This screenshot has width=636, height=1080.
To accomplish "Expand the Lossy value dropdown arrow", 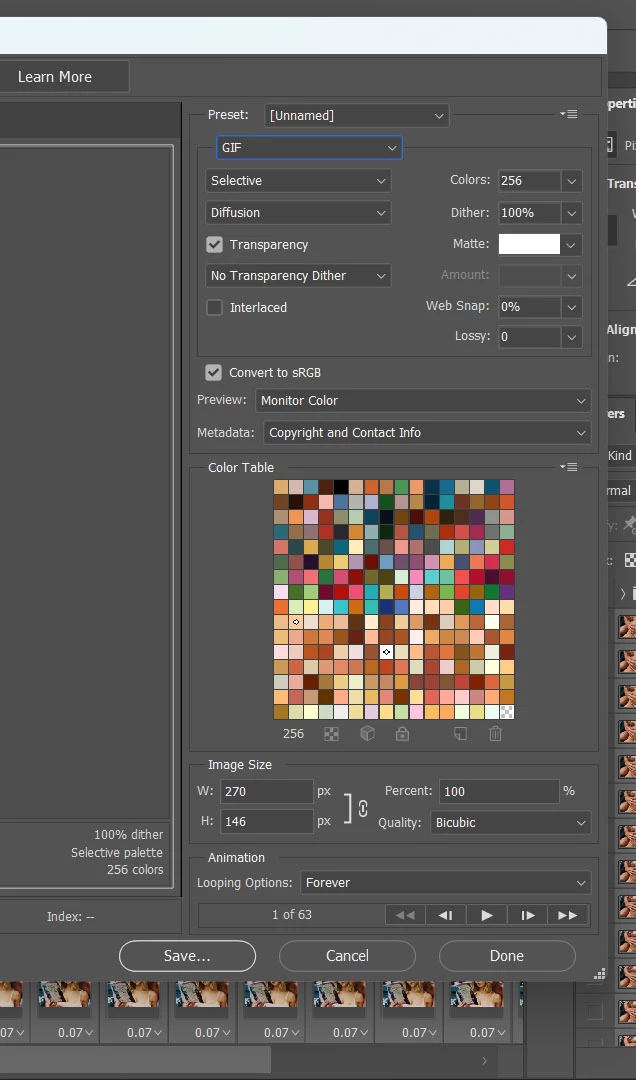I will [x=571, y=338].
